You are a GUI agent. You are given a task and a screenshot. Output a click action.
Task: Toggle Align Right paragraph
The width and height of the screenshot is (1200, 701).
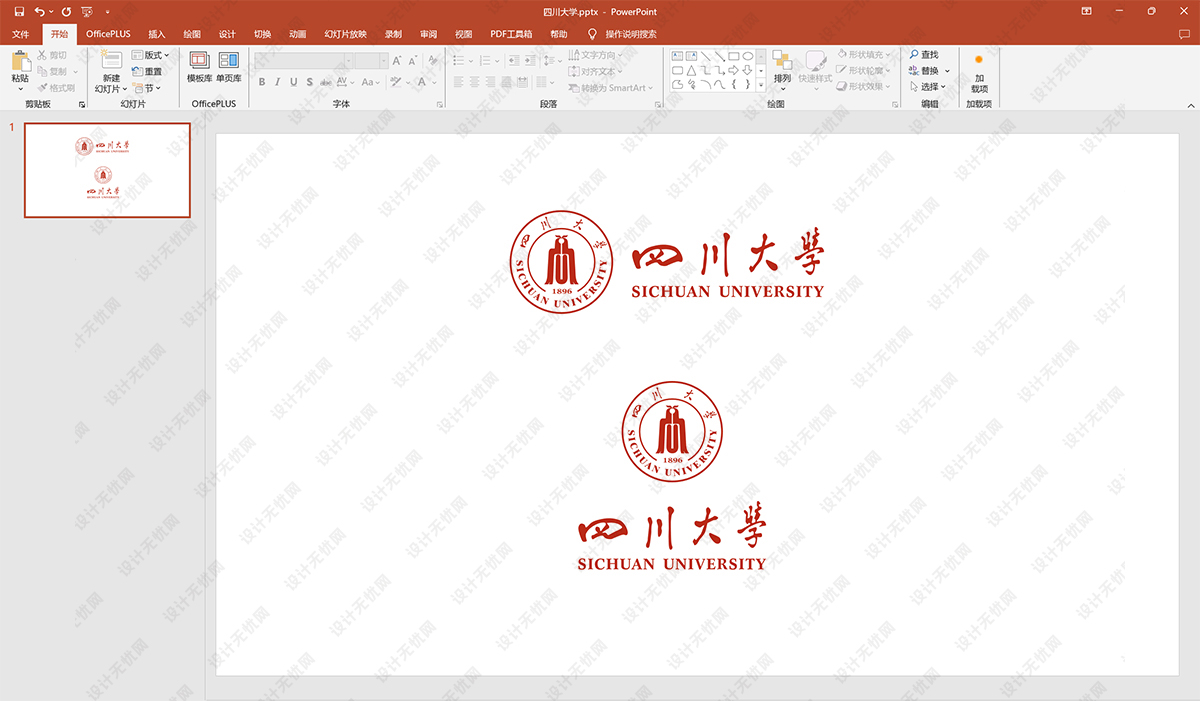[491, 82]
